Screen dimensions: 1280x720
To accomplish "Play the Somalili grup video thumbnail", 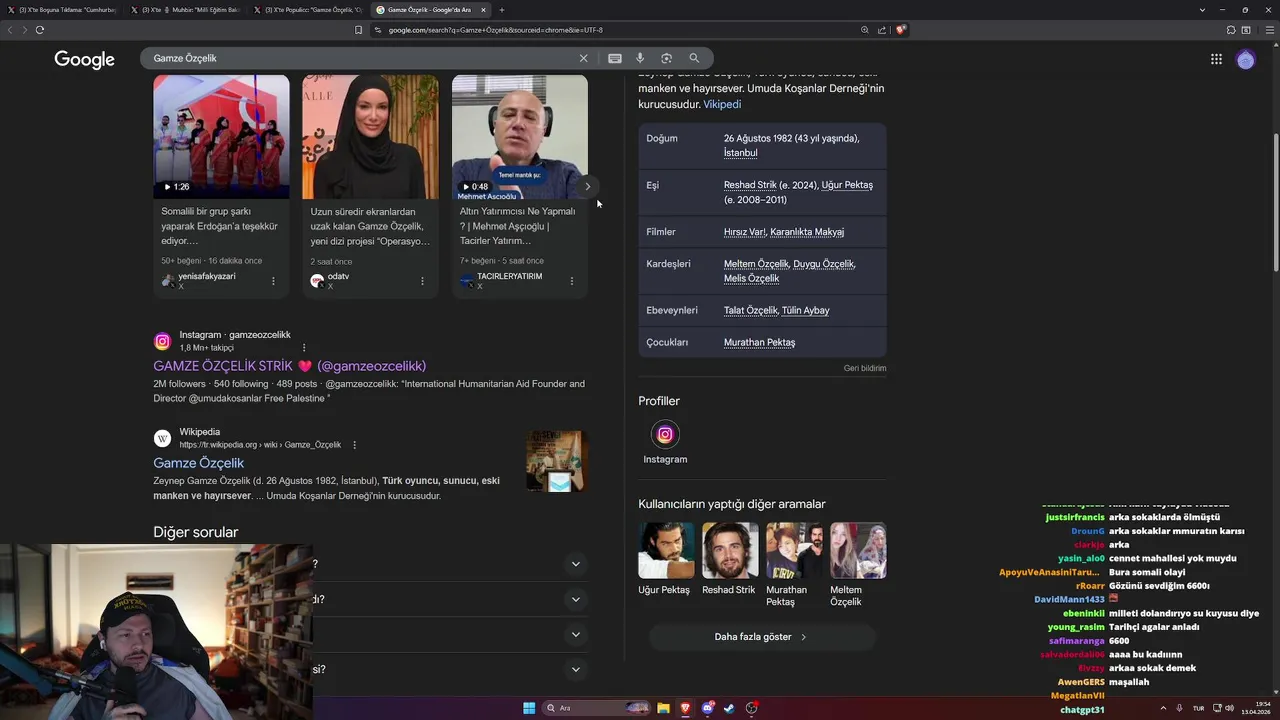I will tap(221, 137).
